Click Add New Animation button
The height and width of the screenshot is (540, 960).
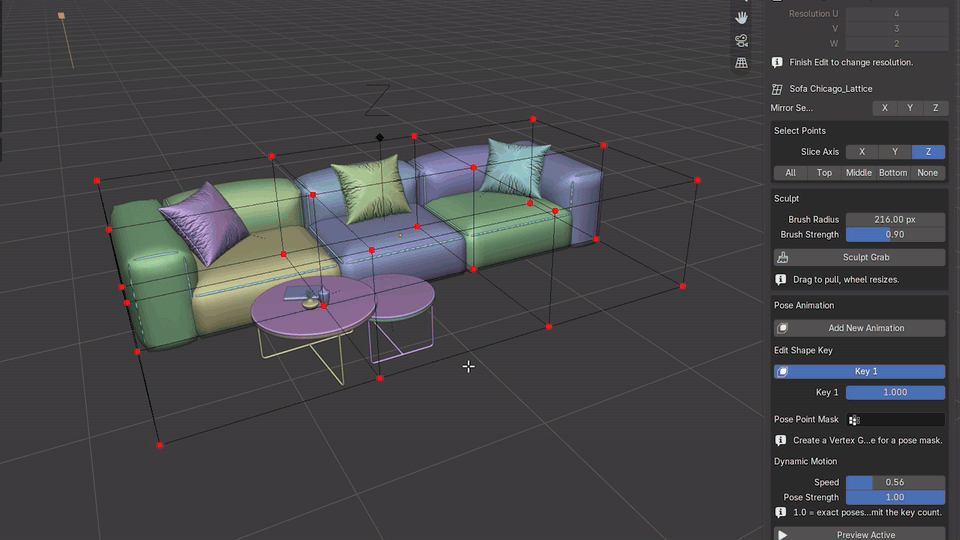(x=860, y=328)
